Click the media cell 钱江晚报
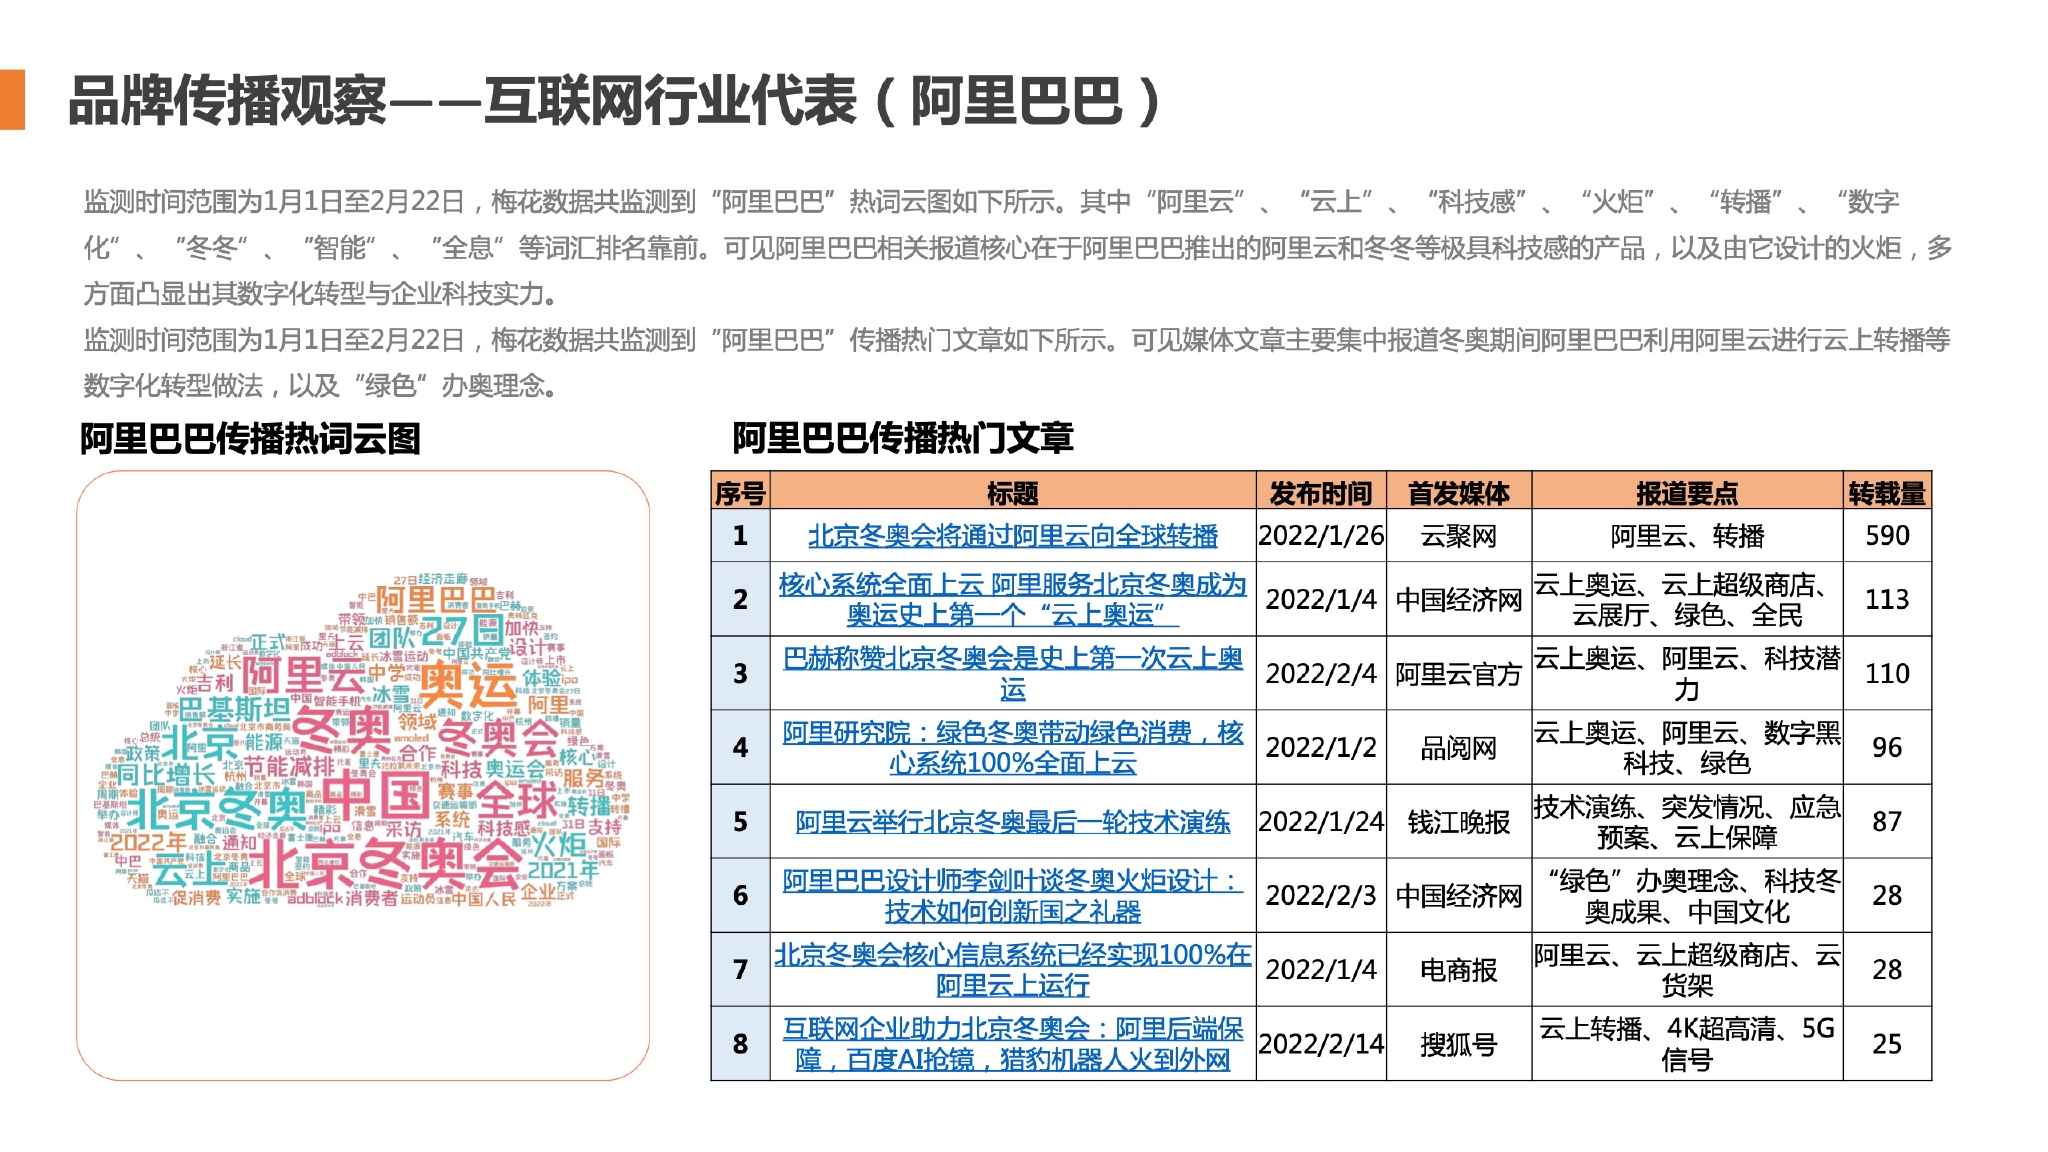The image size is (2048, 1152). tap(1458, 822)
